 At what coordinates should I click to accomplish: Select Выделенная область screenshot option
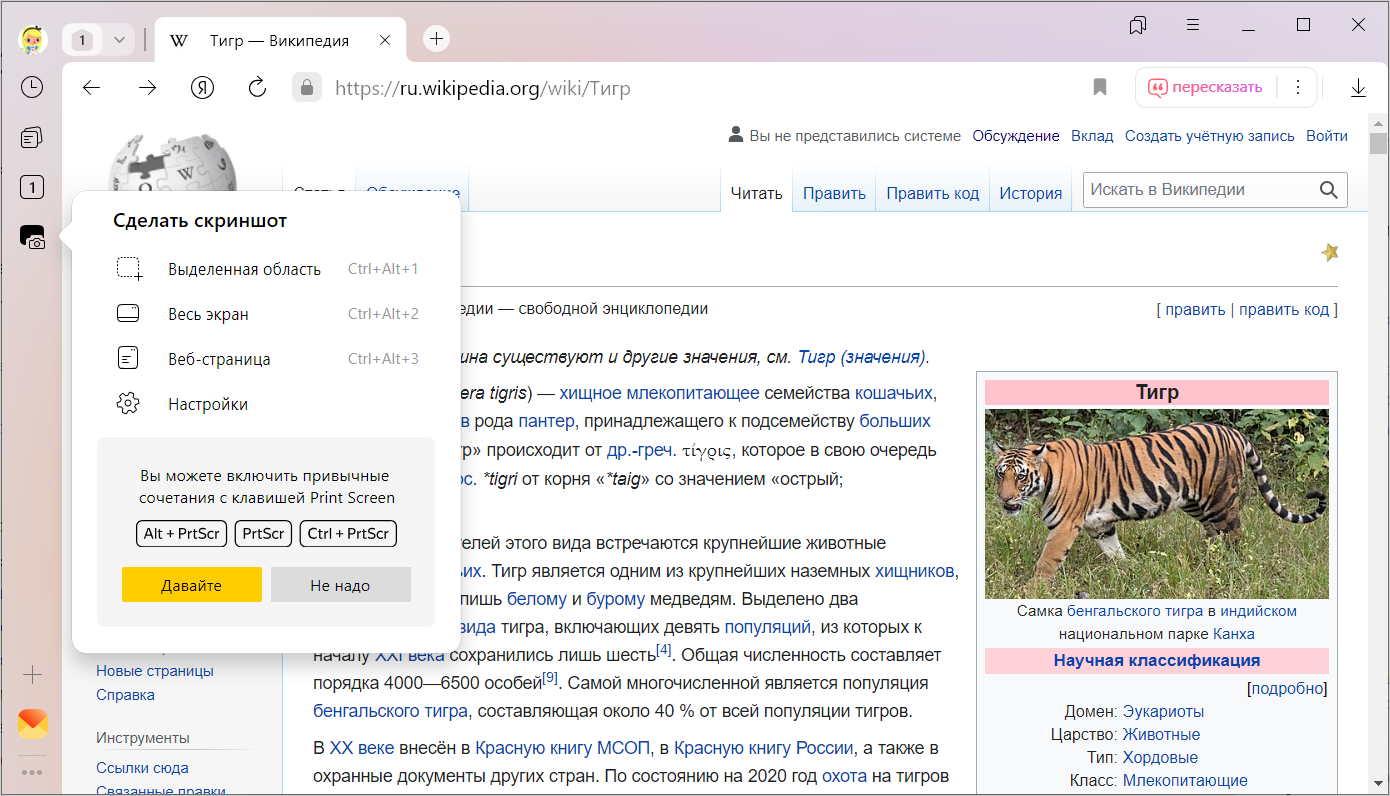click(x=244, y=269)
